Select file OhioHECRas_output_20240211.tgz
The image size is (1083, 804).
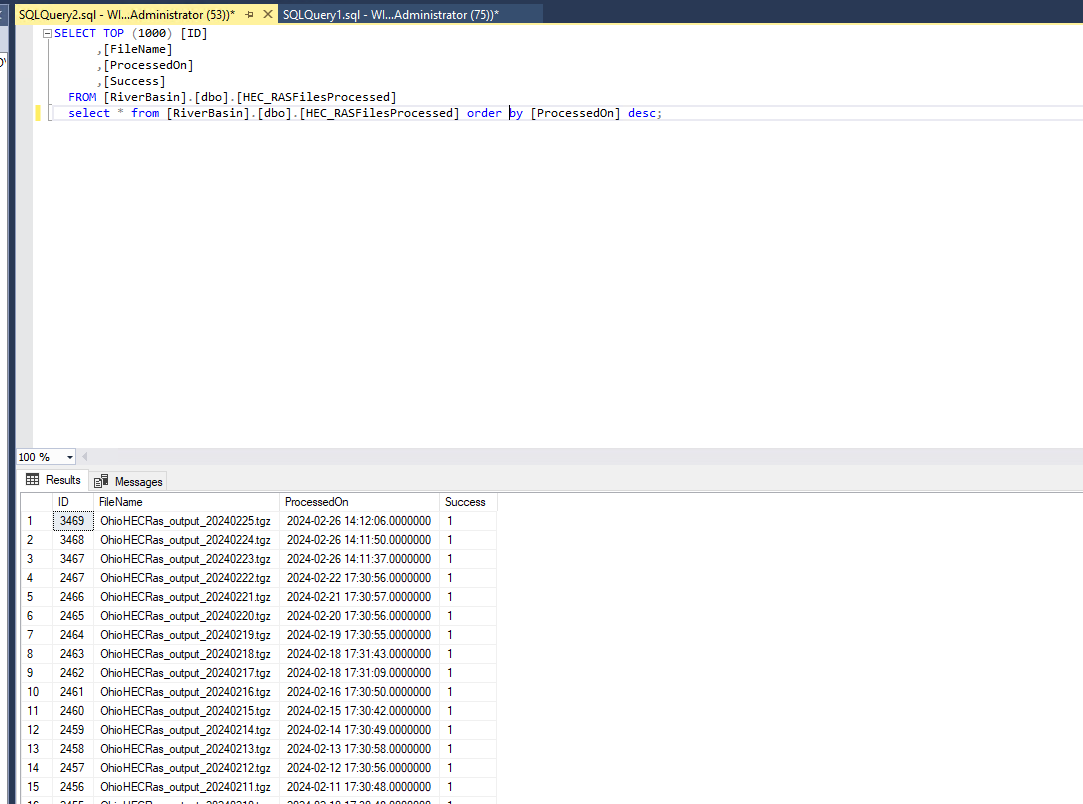point(186,787)
